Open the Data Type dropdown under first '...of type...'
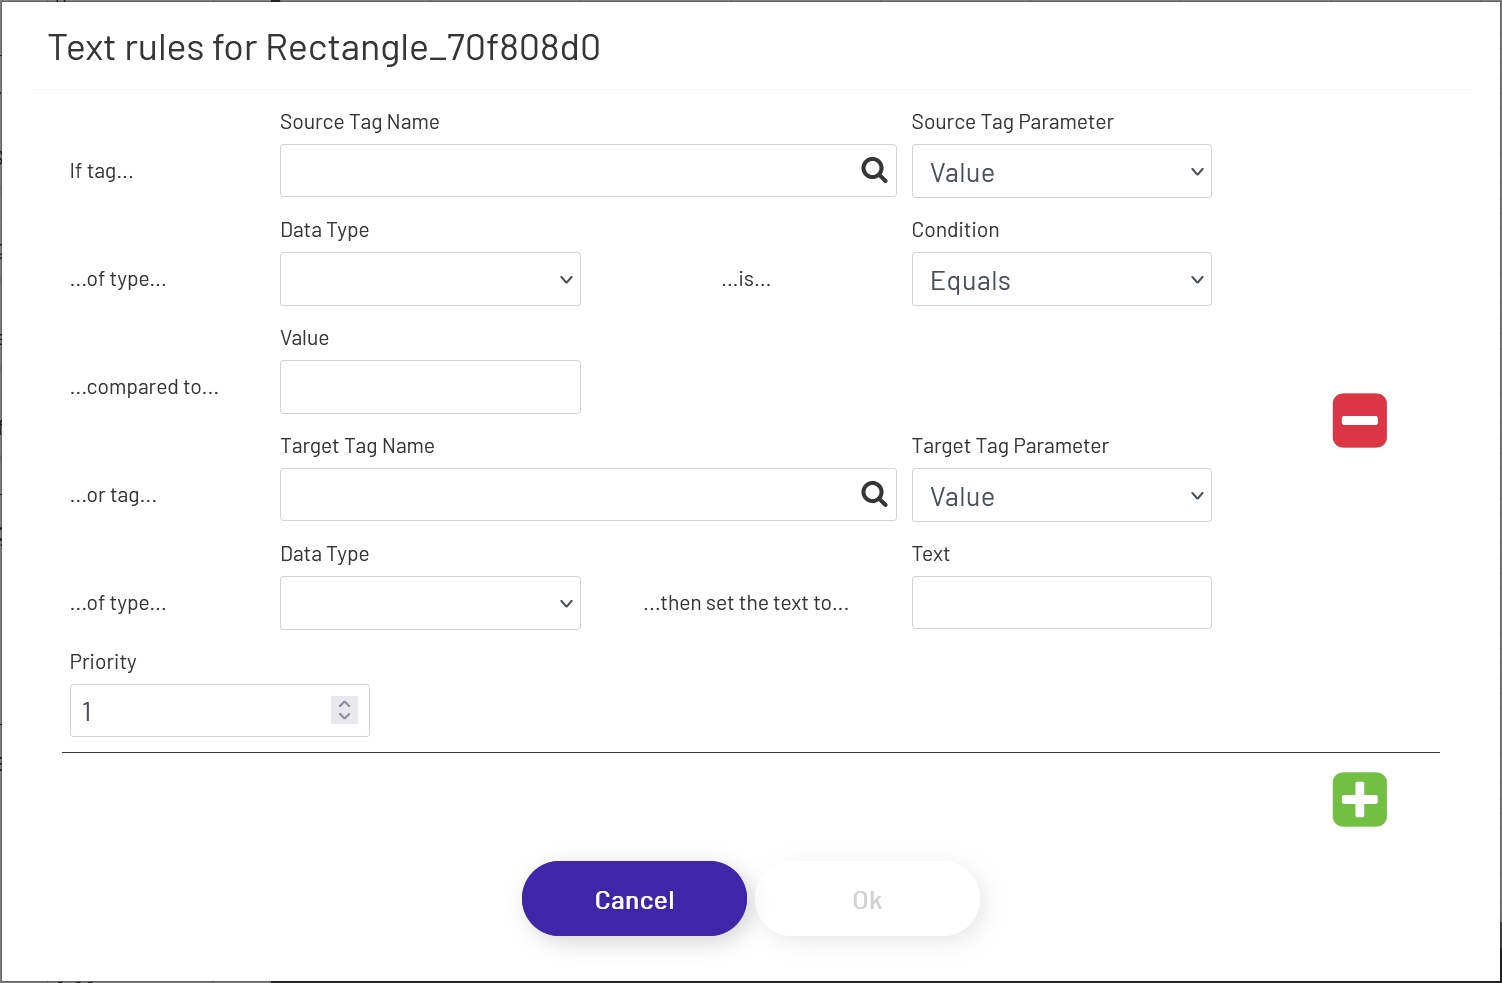 pyautogui.click(x=429, y=279)
